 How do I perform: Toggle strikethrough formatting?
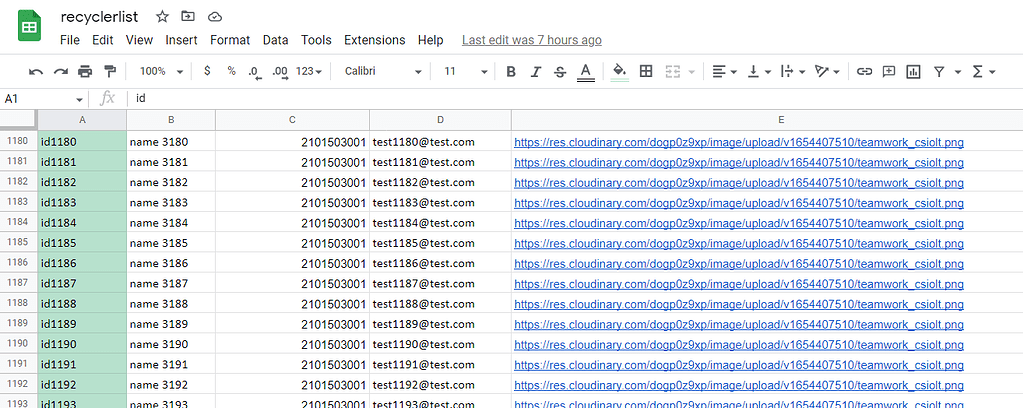560,72
